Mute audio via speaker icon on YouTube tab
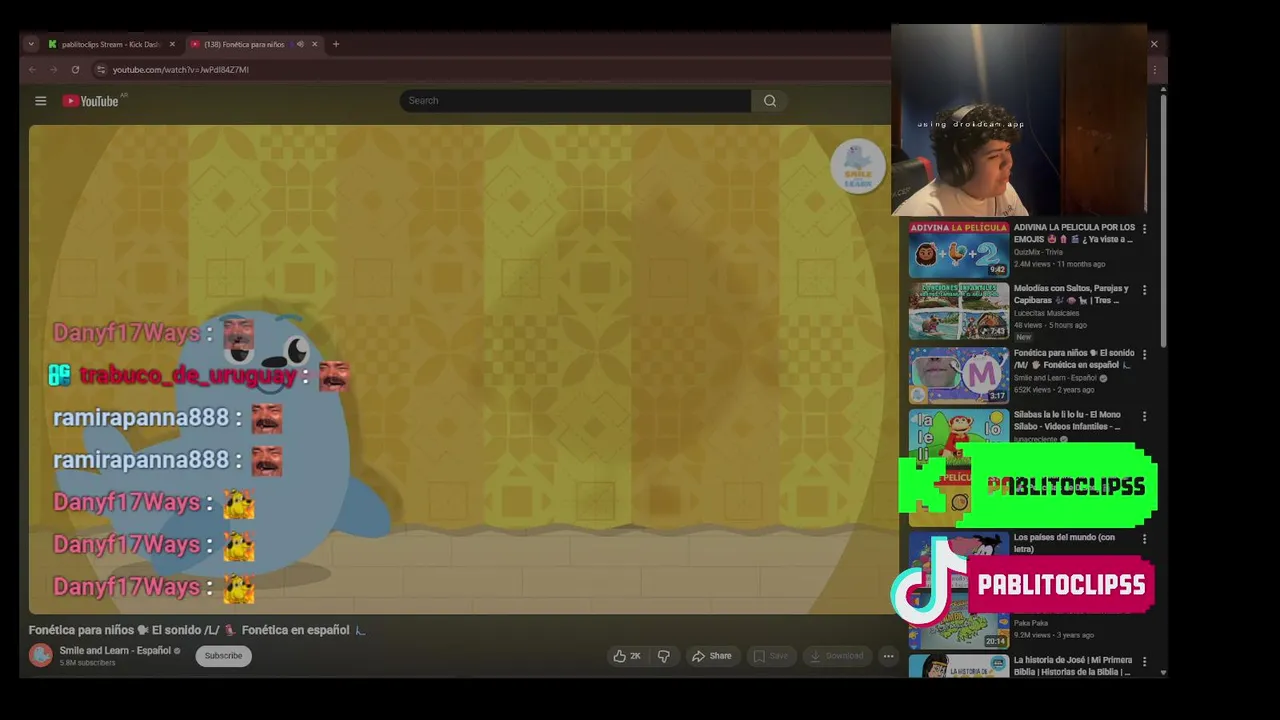Image resolution: width=1280 pixels, height=720 pixels. tap(300, 44)
